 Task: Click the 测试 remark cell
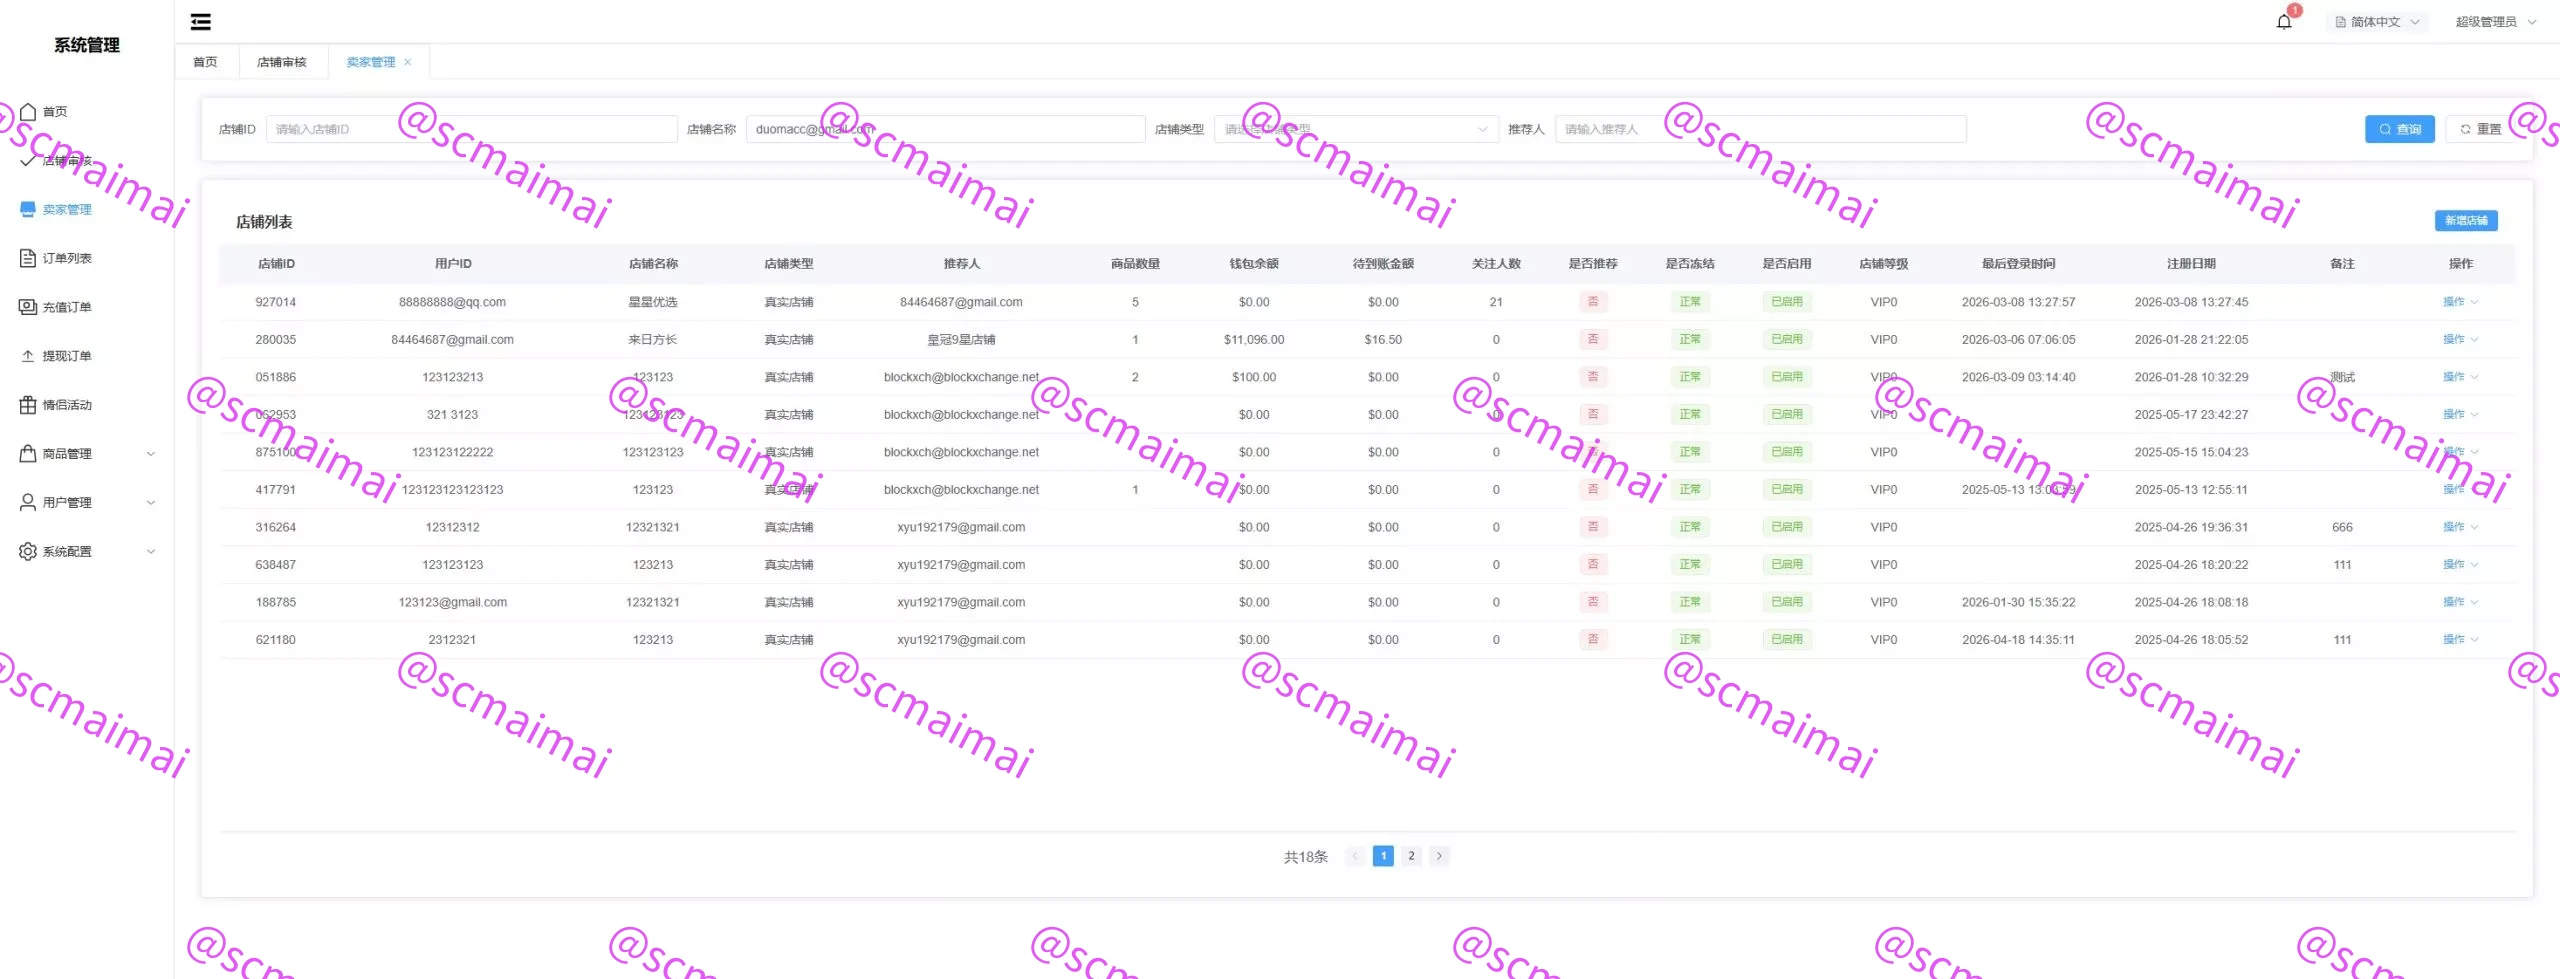pos(2342,377)
